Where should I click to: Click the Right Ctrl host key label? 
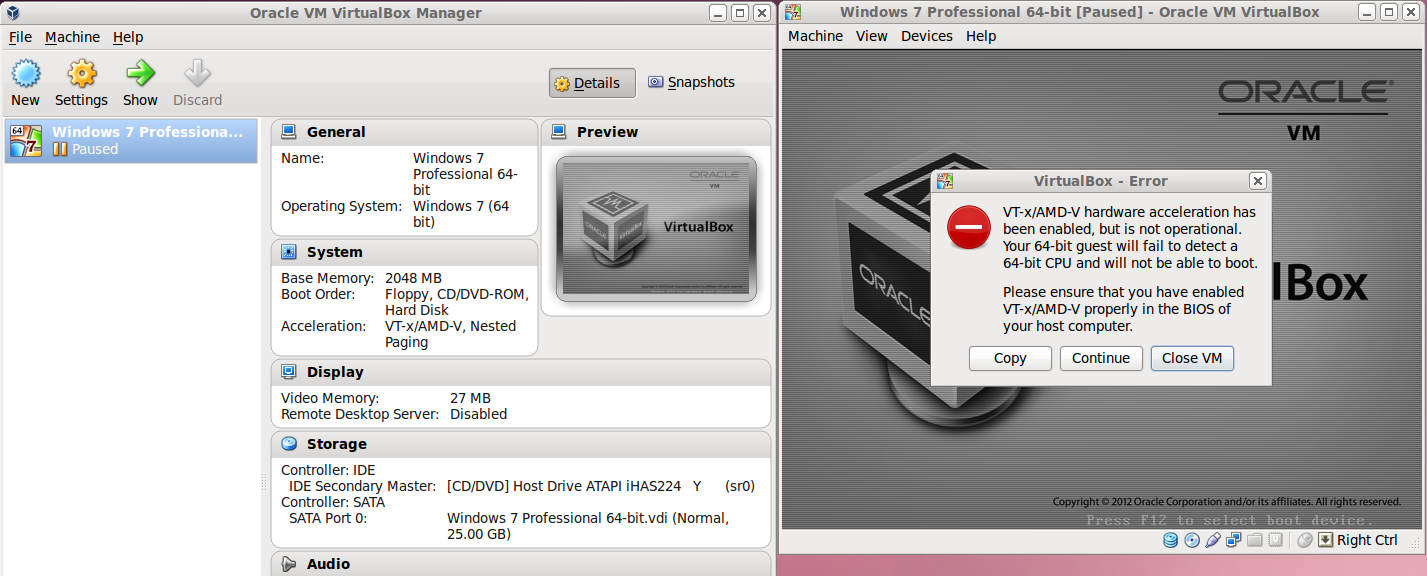1367,540
